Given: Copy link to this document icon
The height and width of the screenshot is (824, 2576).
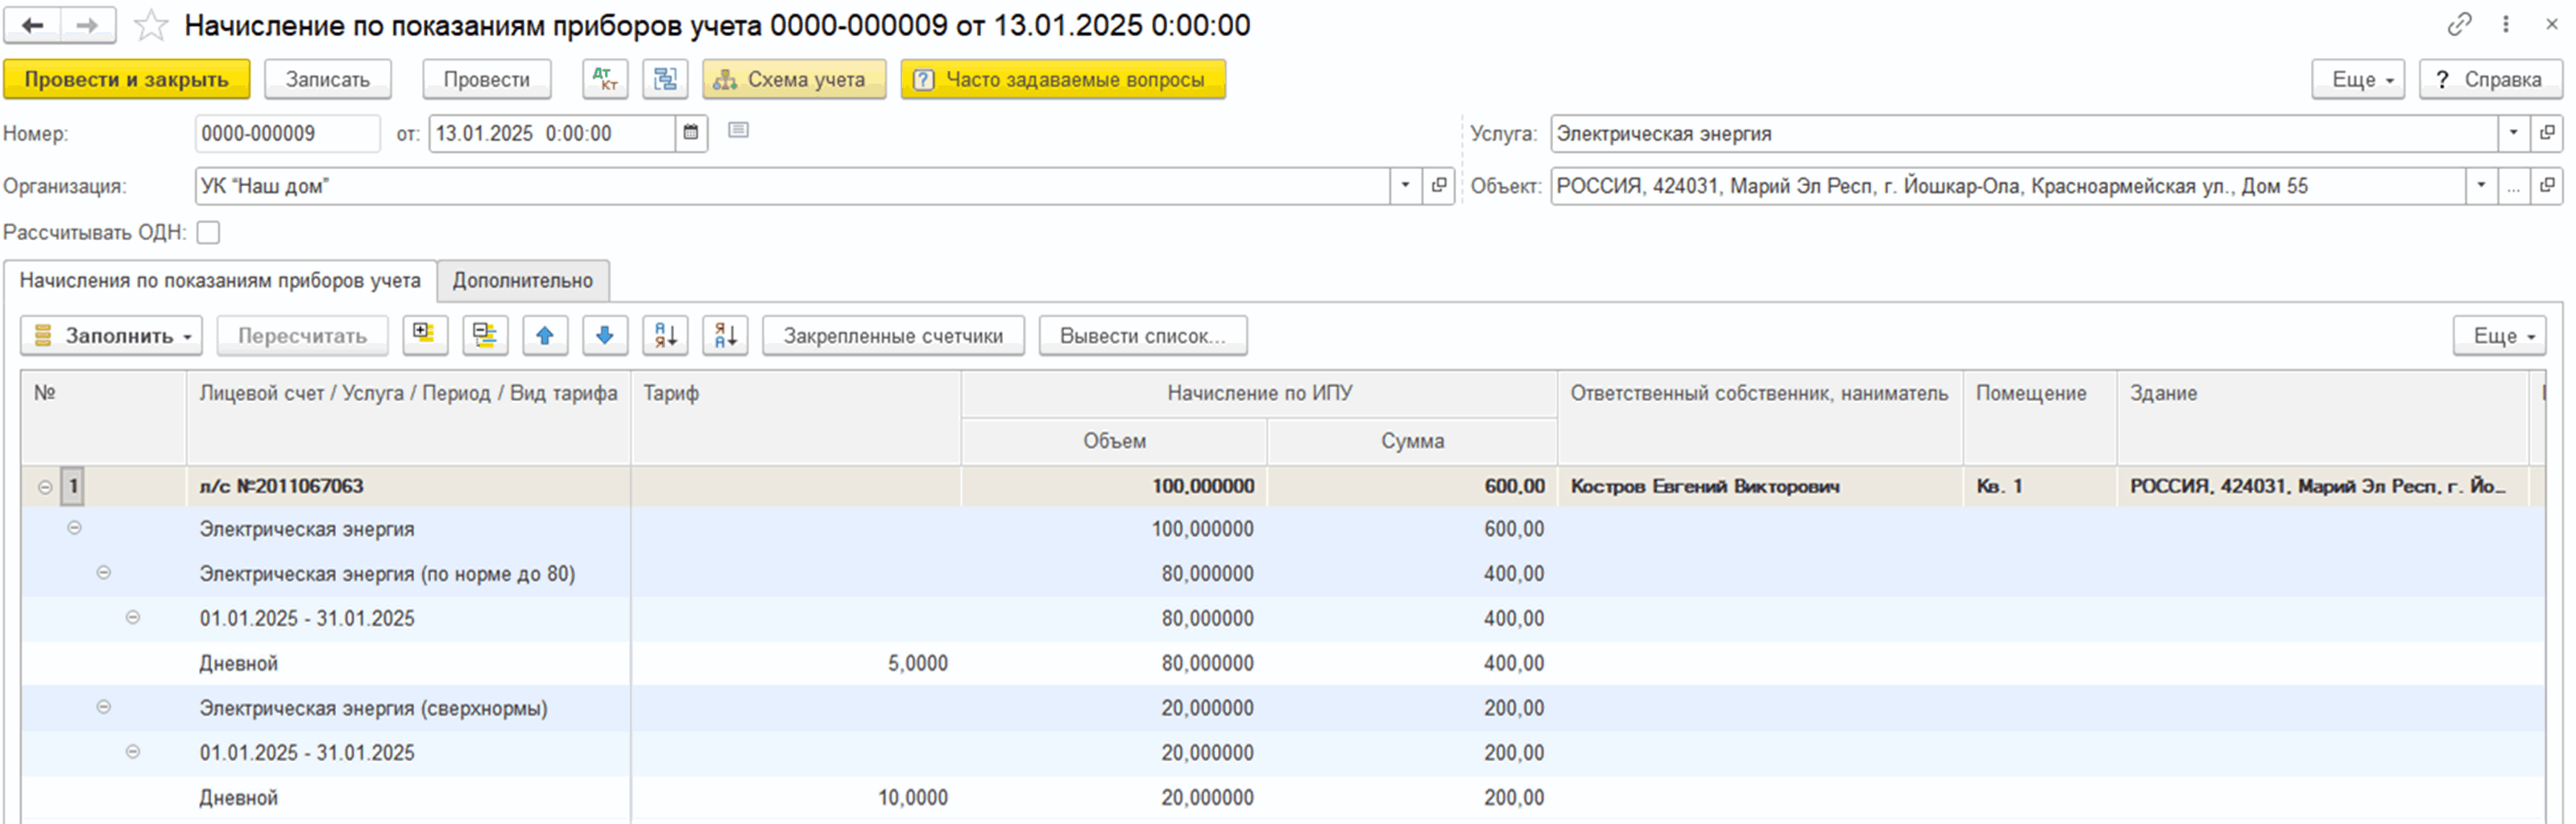Looking at the screenshot, I should (2459, 25).
